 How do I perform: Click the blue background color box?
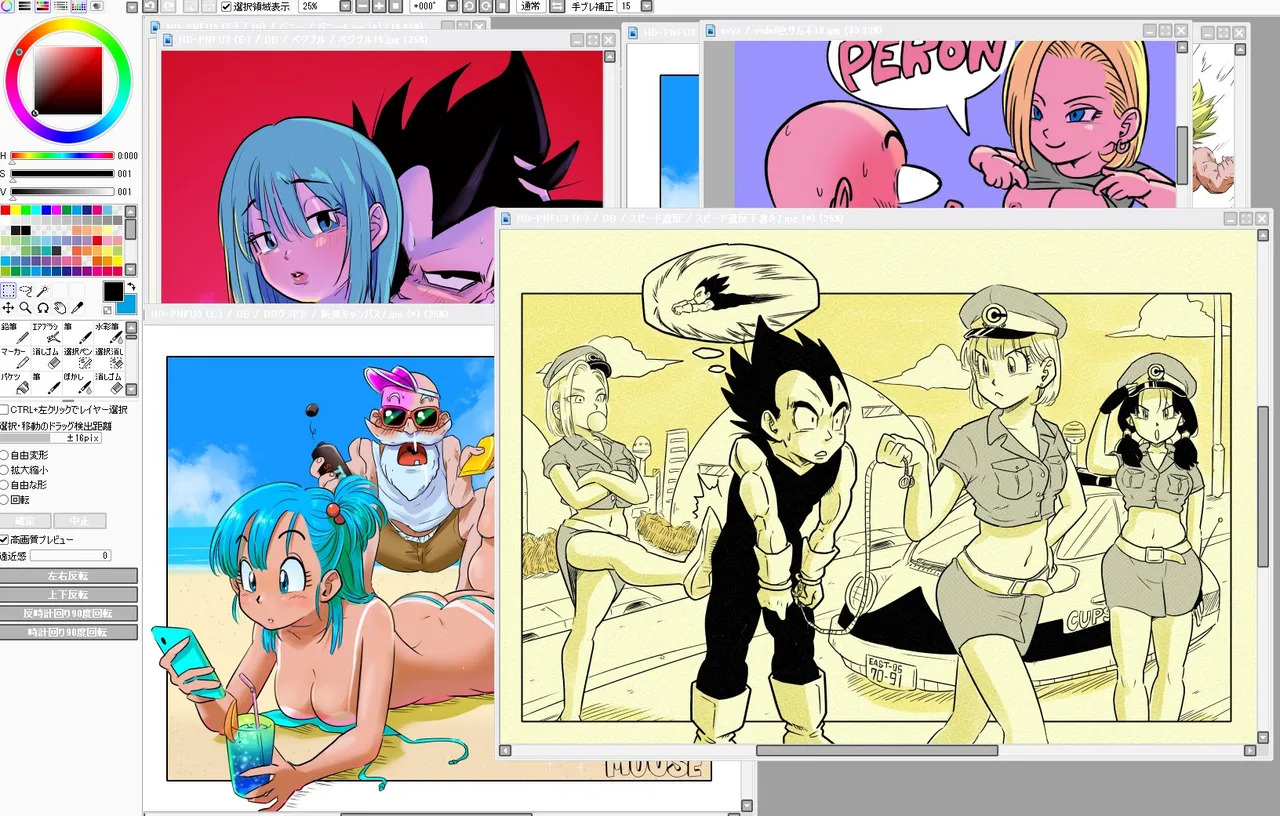(x=129, y=306)
